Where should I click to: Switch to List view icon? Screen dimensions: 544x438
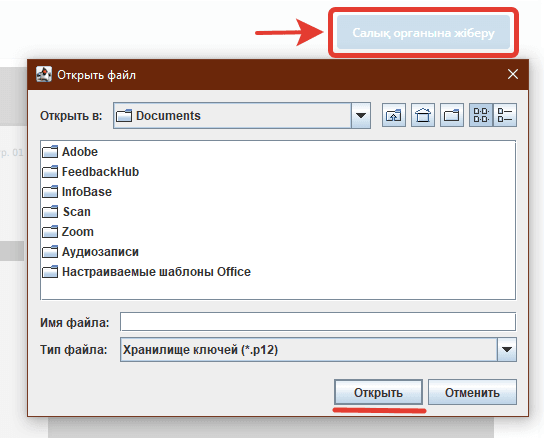tap(481, 115)
